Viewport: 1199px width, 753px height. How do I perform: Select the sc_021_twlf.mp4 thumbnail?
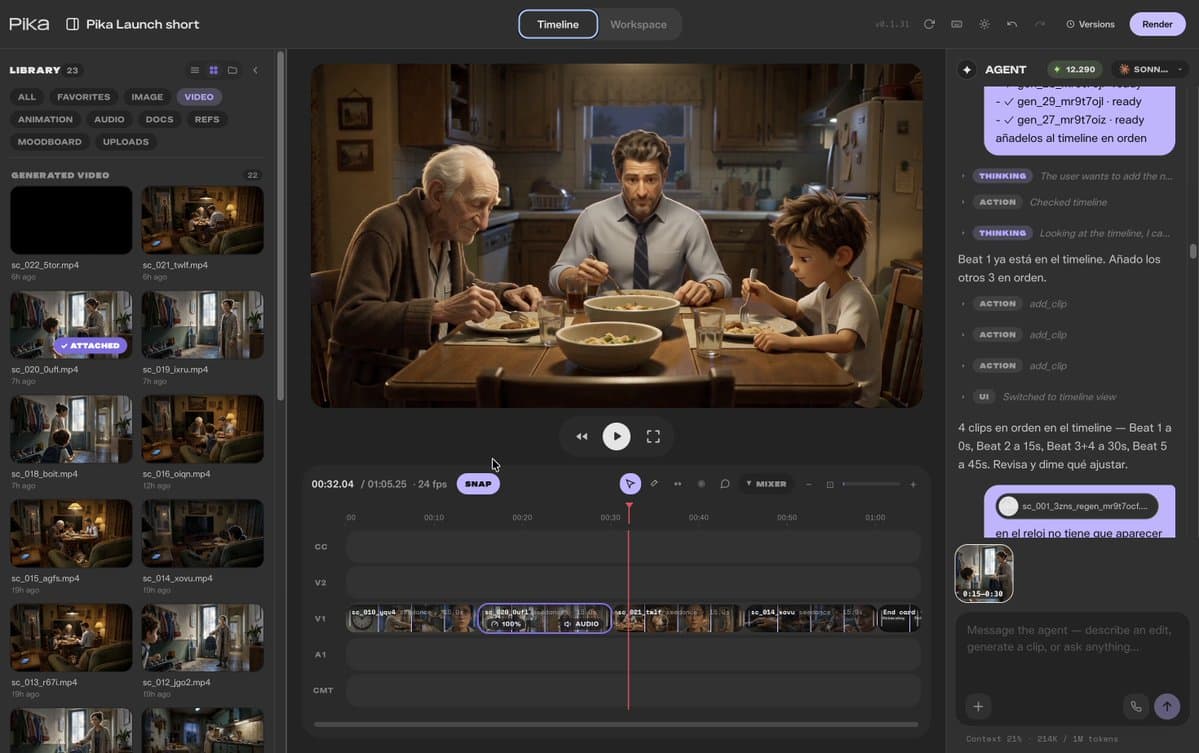[203, 220]
